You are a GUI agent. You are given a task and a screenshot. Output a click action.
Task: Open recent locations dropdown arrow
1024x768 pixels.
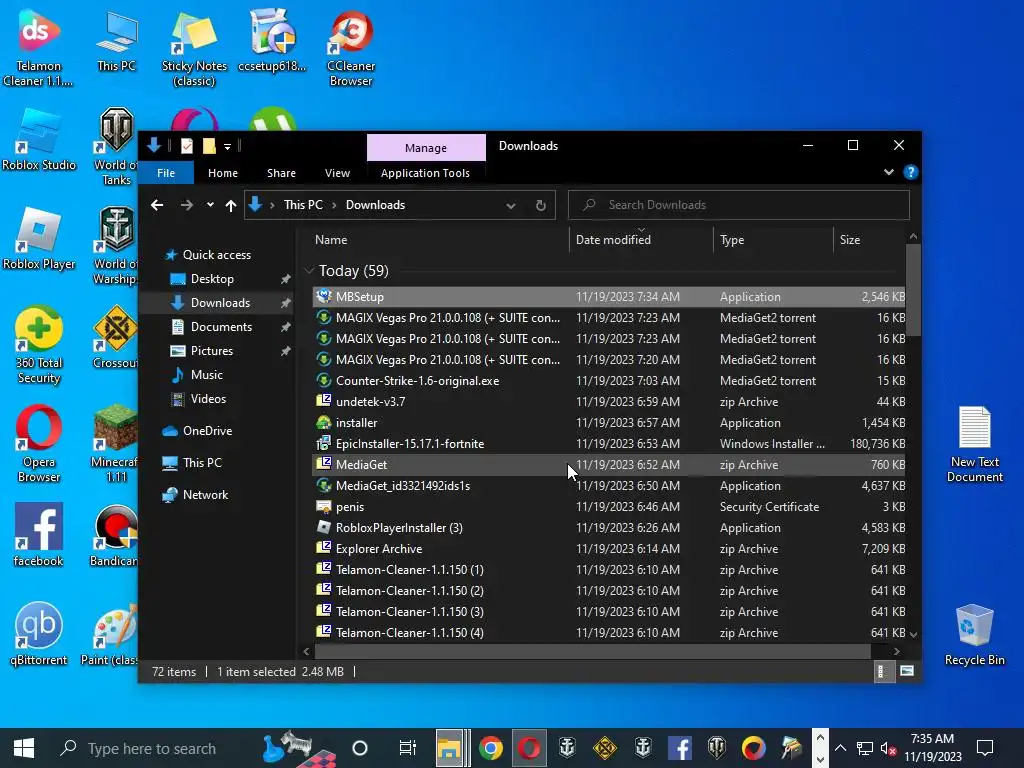pos(210,205)
